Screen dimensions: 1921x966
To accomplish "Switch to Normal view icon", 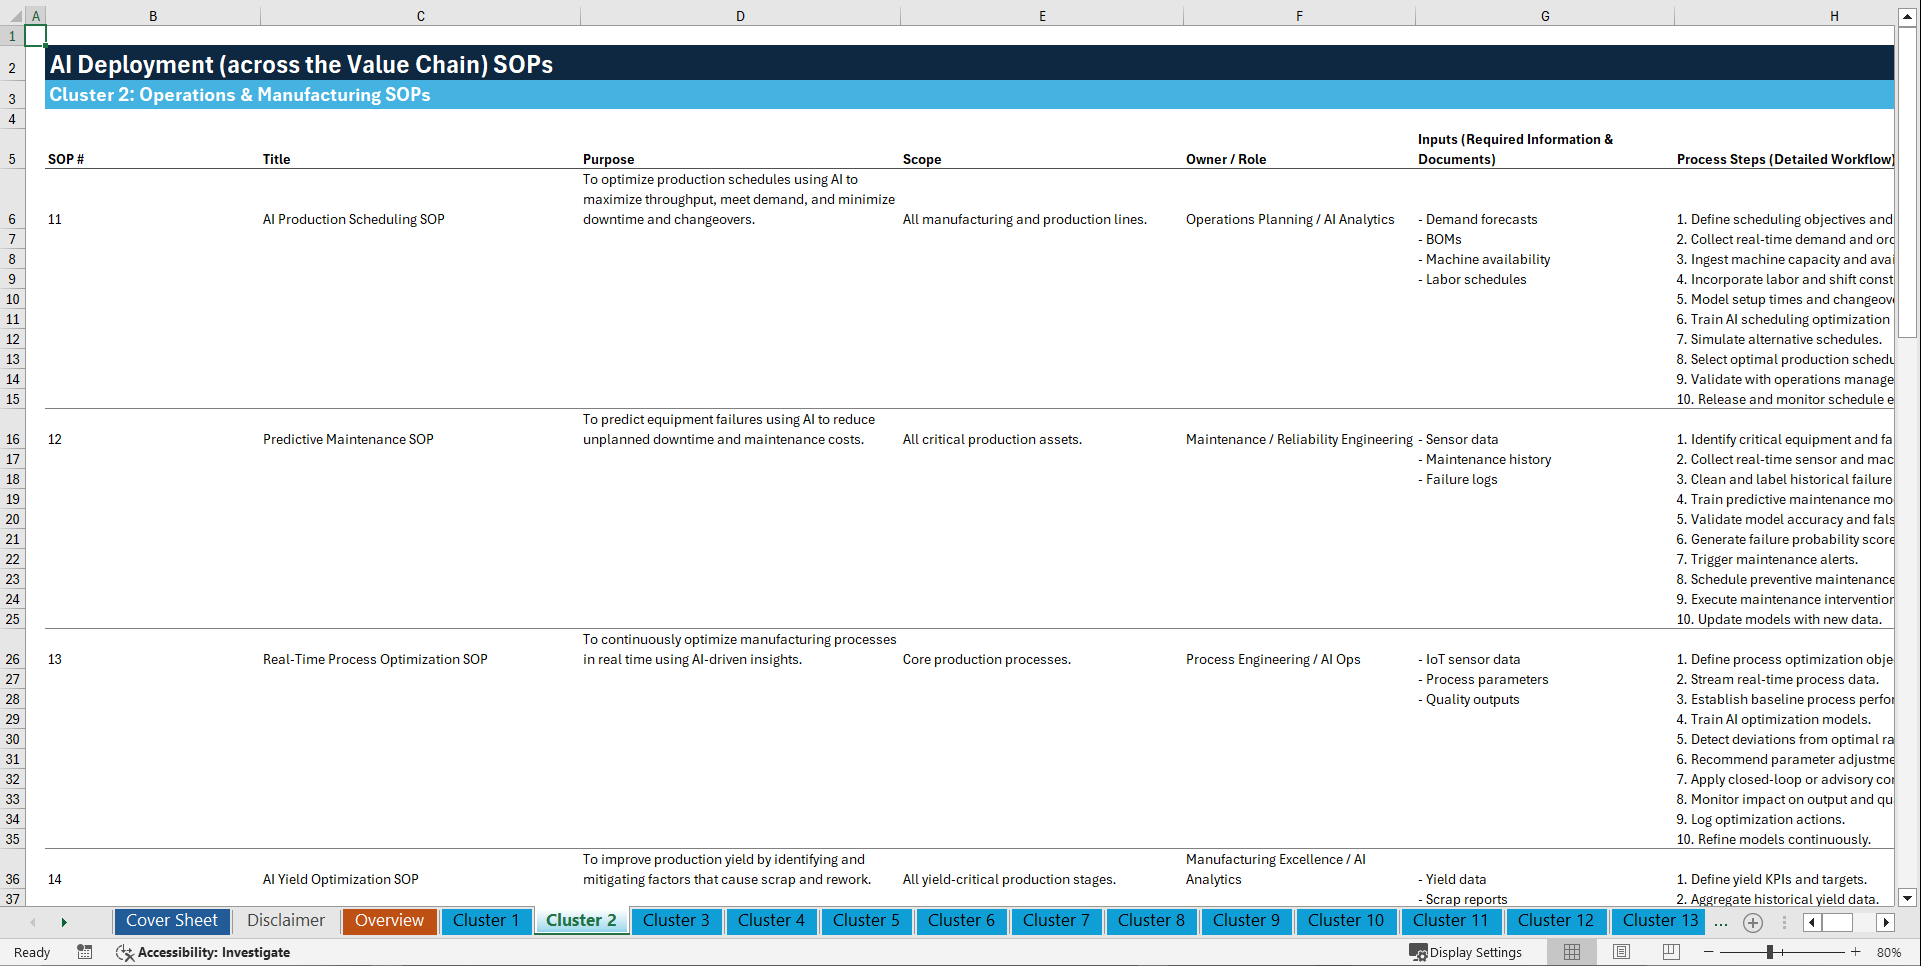I will tap(1571, 952).
